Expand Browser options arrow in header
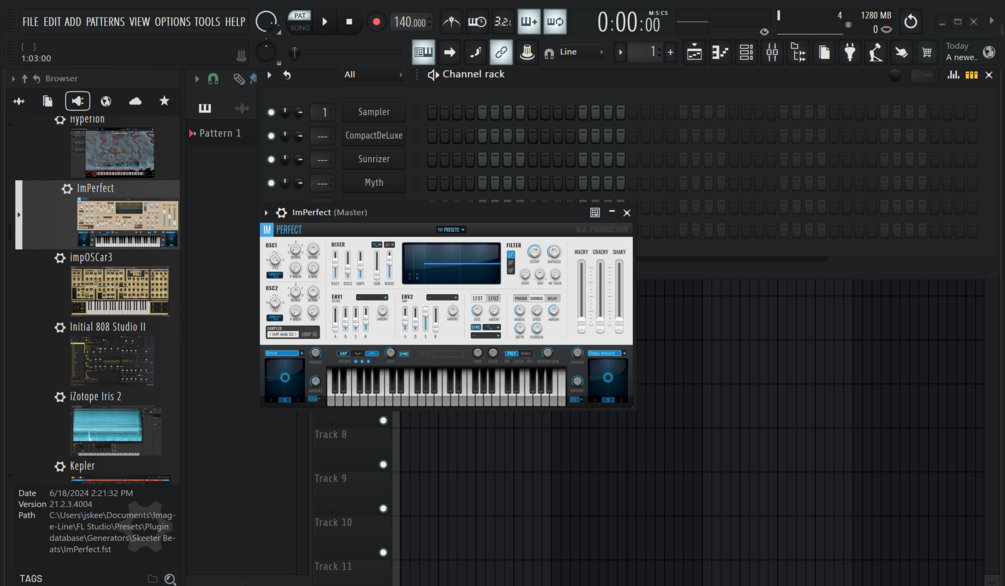1005x586 pixels. click(x=13, y=78)
